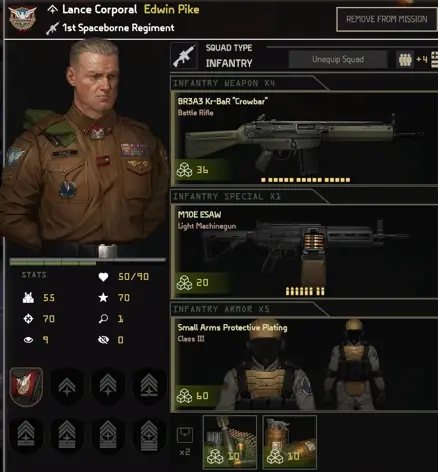Click the Remove From Mission button
The width and height of the screenshot is (438, 472).
[387, 19]
